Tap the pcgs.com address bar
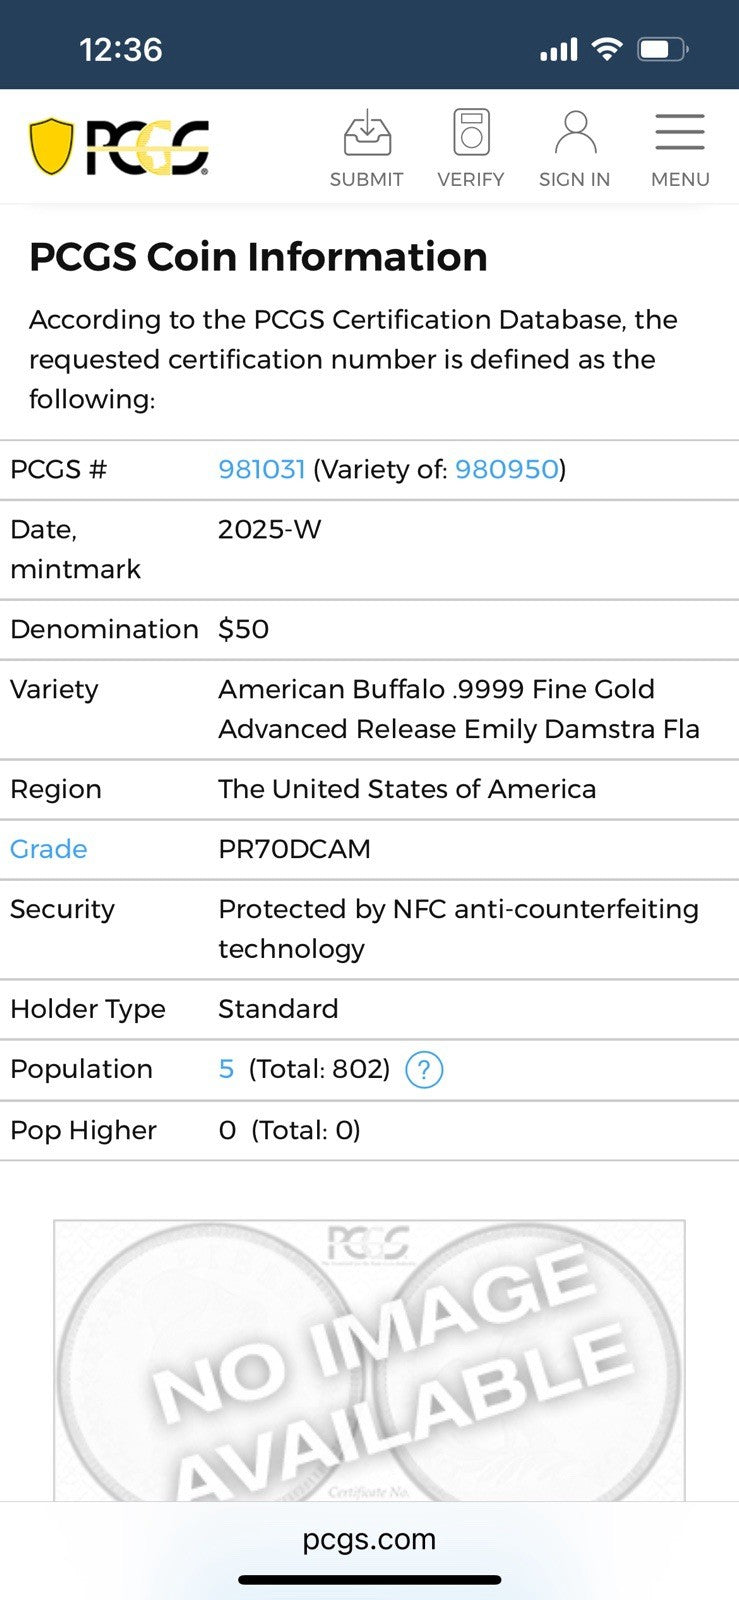 pyautogui.click(x=369, y=1540)
